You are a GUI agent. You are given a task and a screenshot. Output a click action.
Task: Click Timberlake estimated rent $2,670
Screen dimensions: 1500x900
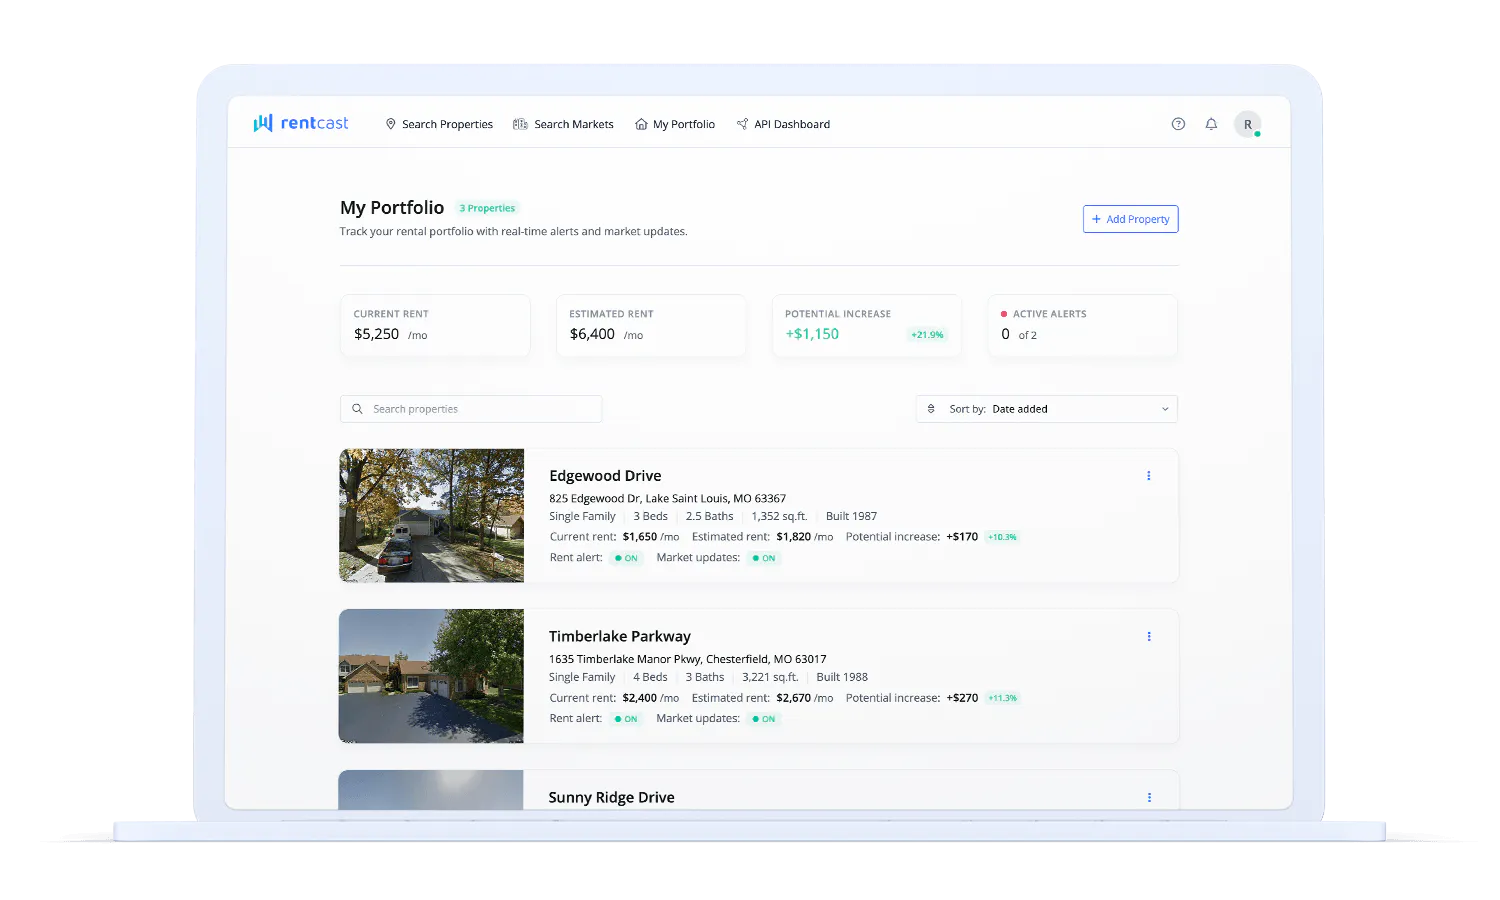pos(793,698)
